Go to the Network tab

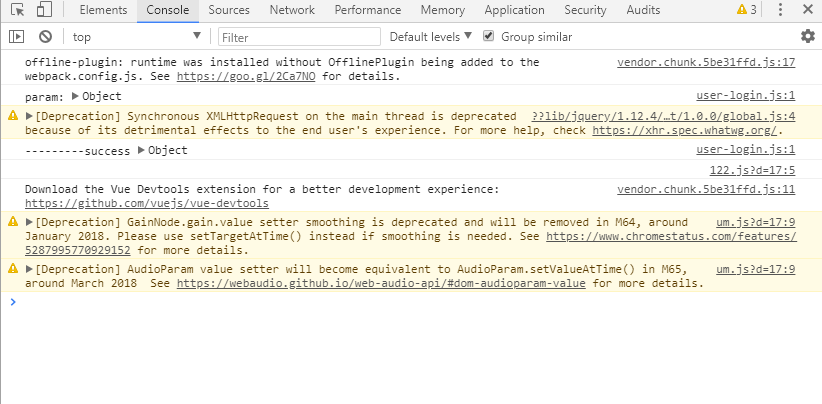coord(293,10)
